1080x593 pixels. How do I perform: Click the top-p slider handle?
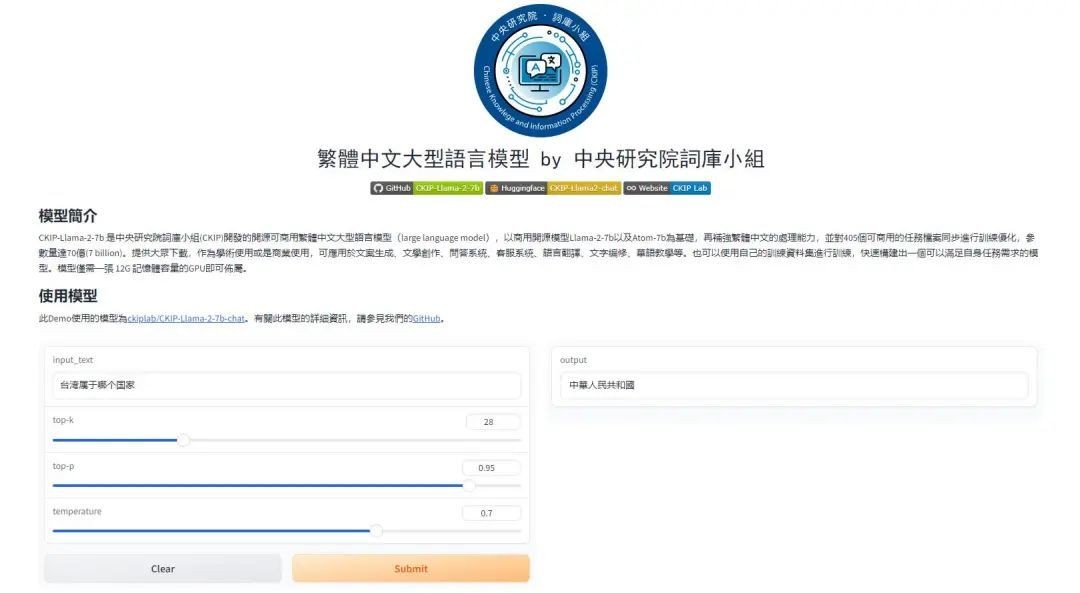point(469,486)
